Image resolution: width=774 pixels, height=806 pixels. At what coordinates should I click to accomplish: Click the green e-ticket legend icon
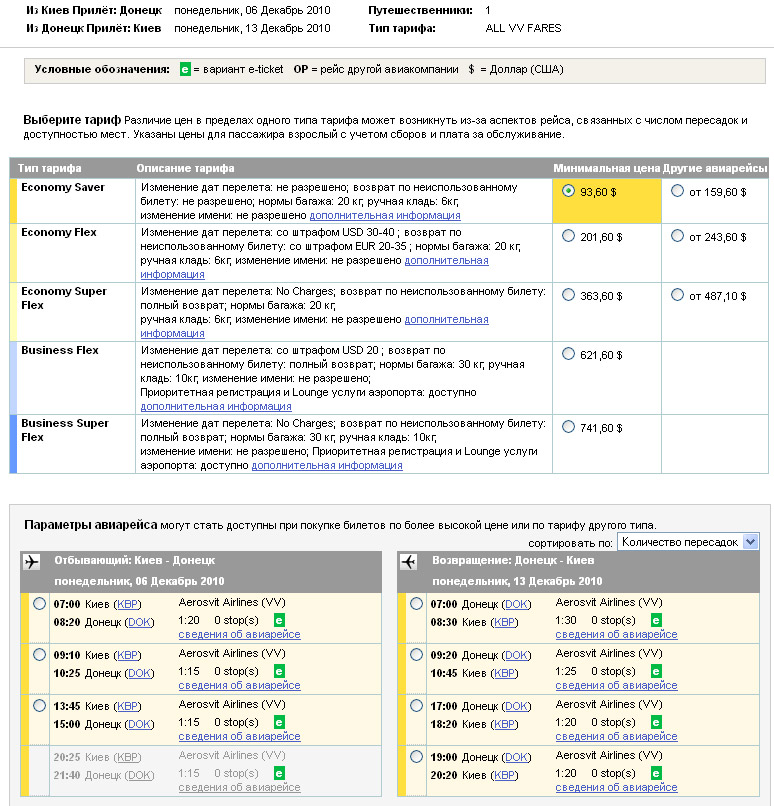[x=185, y=69]
